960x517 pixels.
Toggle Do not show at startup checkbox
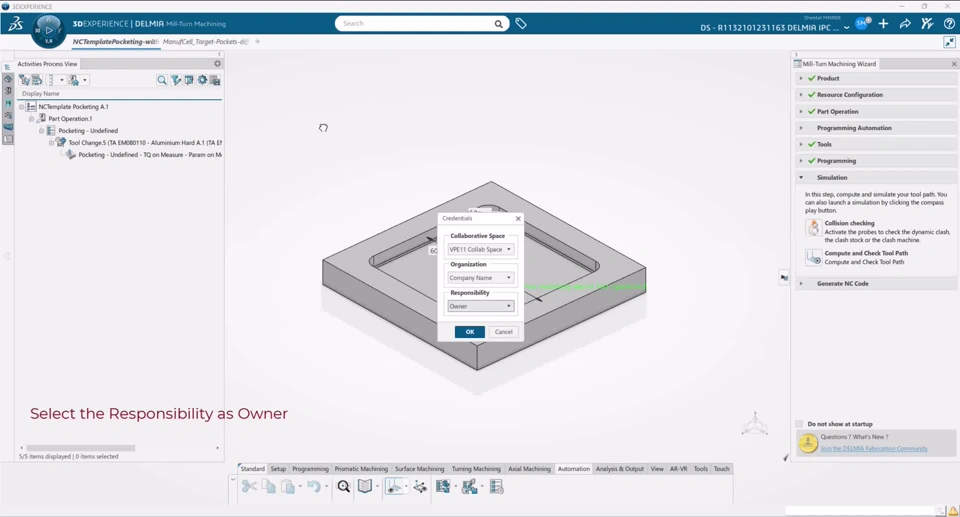[x=799, y=424]
